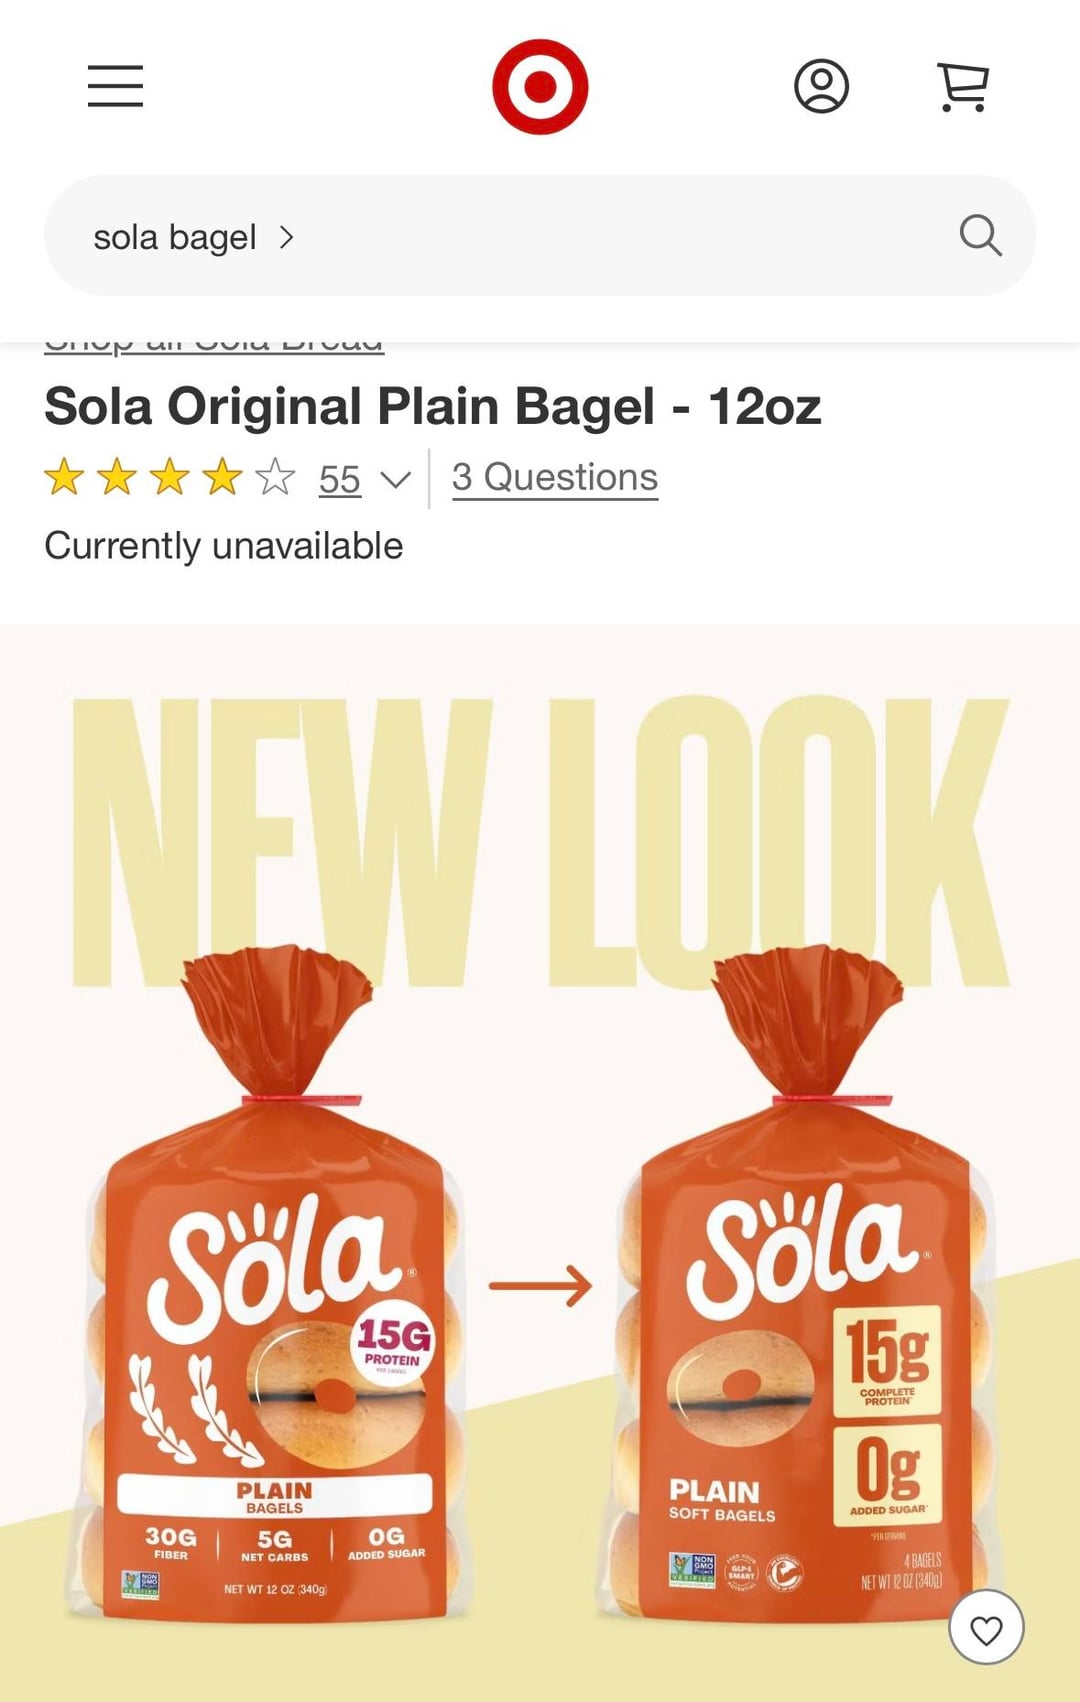This screenshot has width=1080, height=1702.
Task: Click the Target bullseye logo
Action: [540, 87]
